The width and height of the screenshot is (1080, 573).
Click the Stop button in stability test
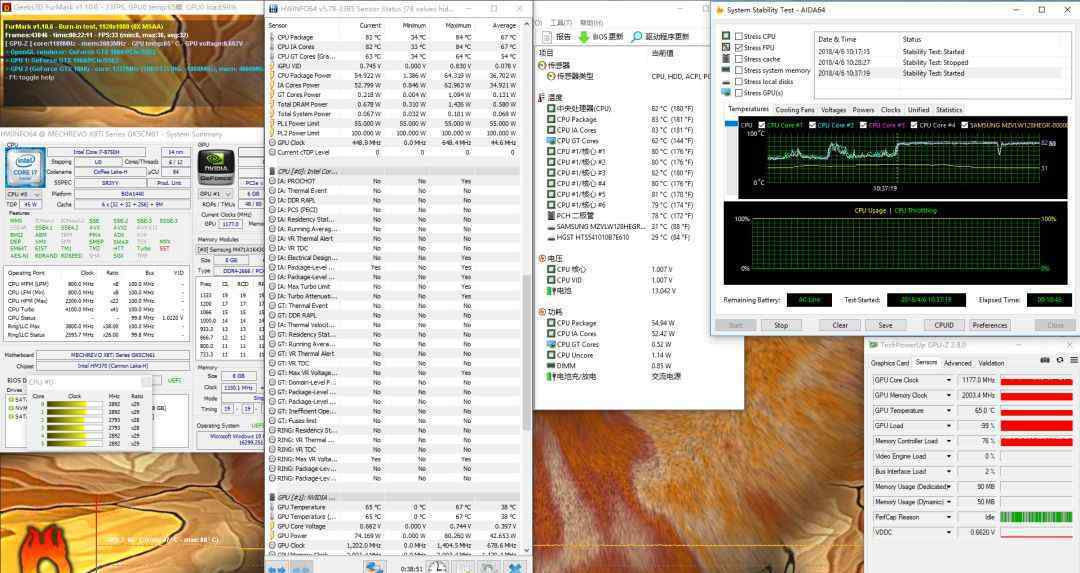[780, 325]
